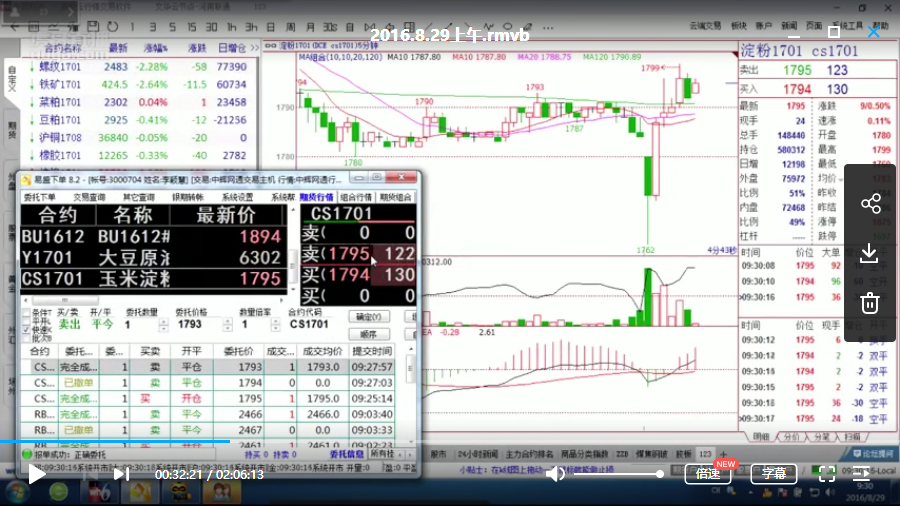This screenshot has height=506, width=900.
Task: Open the 24小时新闻 bottom tab
Action: [478, 454]
